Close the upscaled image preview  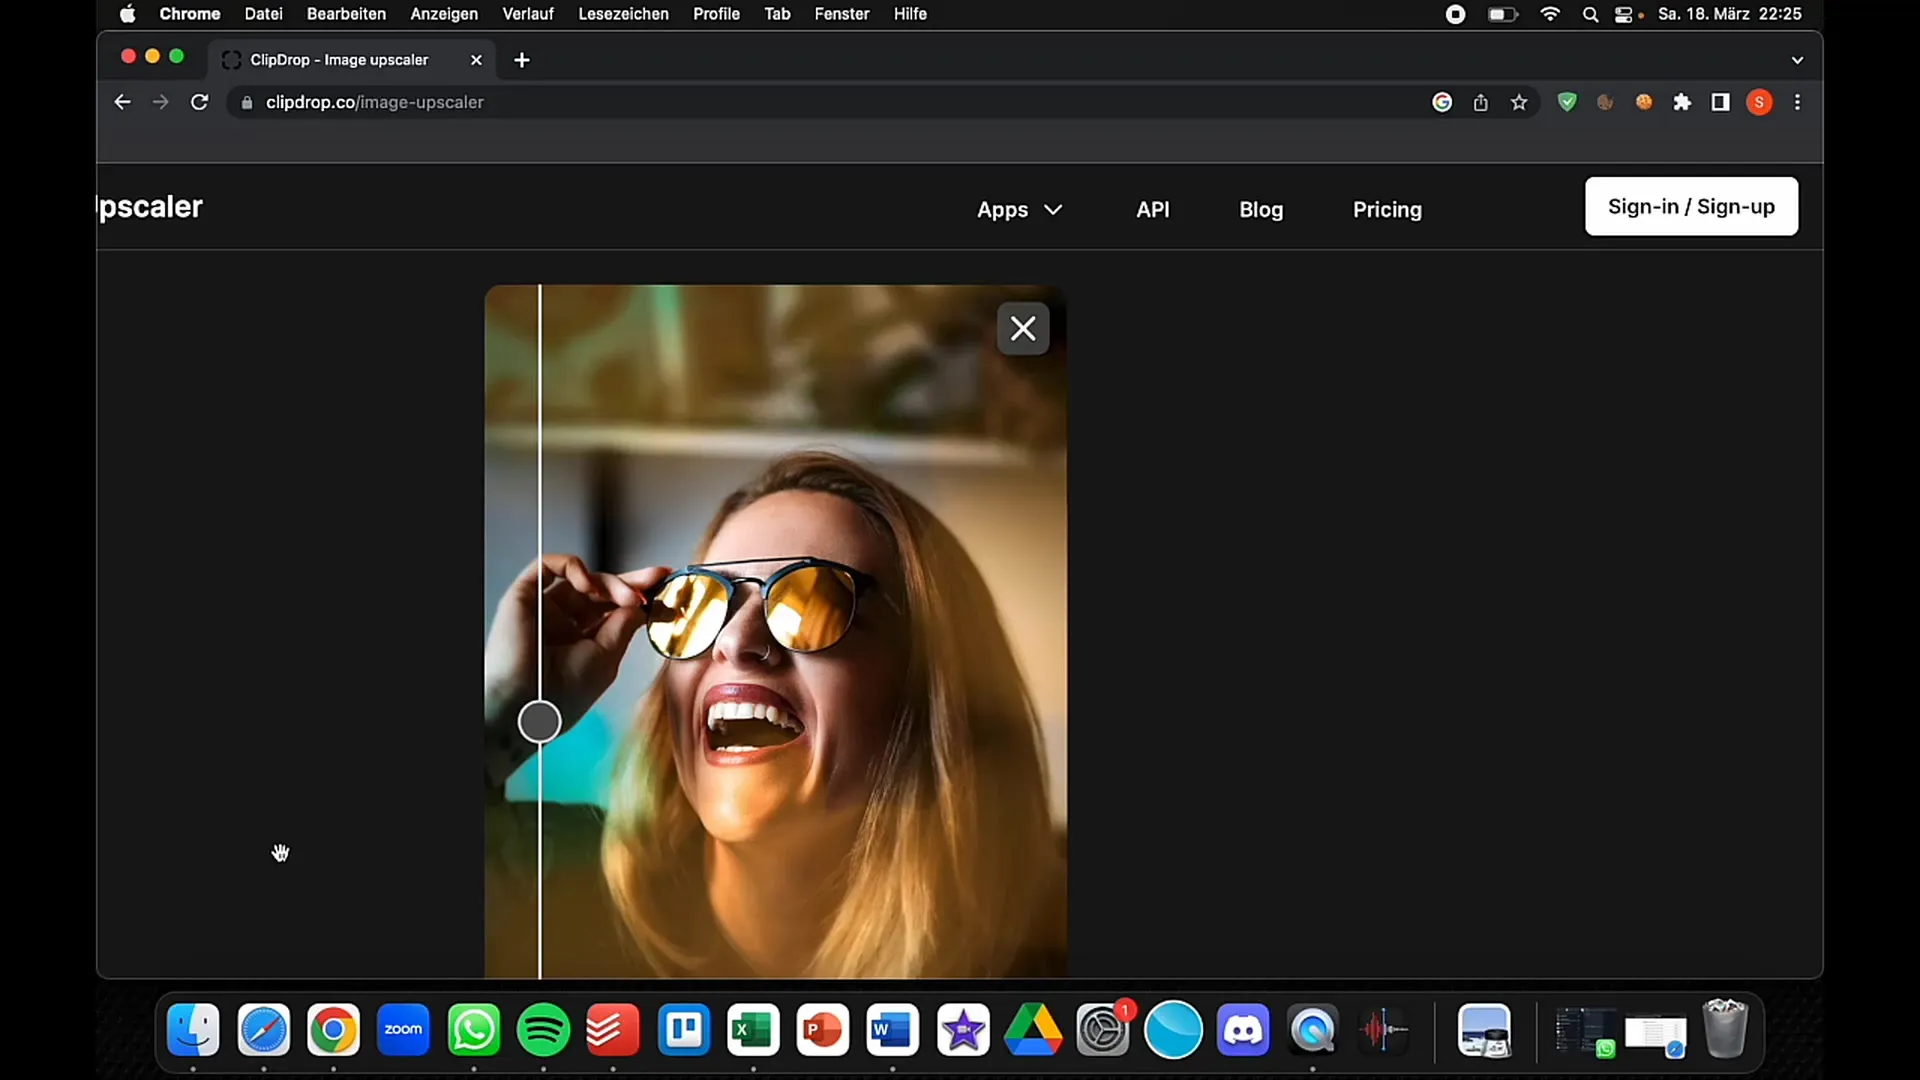coord(1023,328)
